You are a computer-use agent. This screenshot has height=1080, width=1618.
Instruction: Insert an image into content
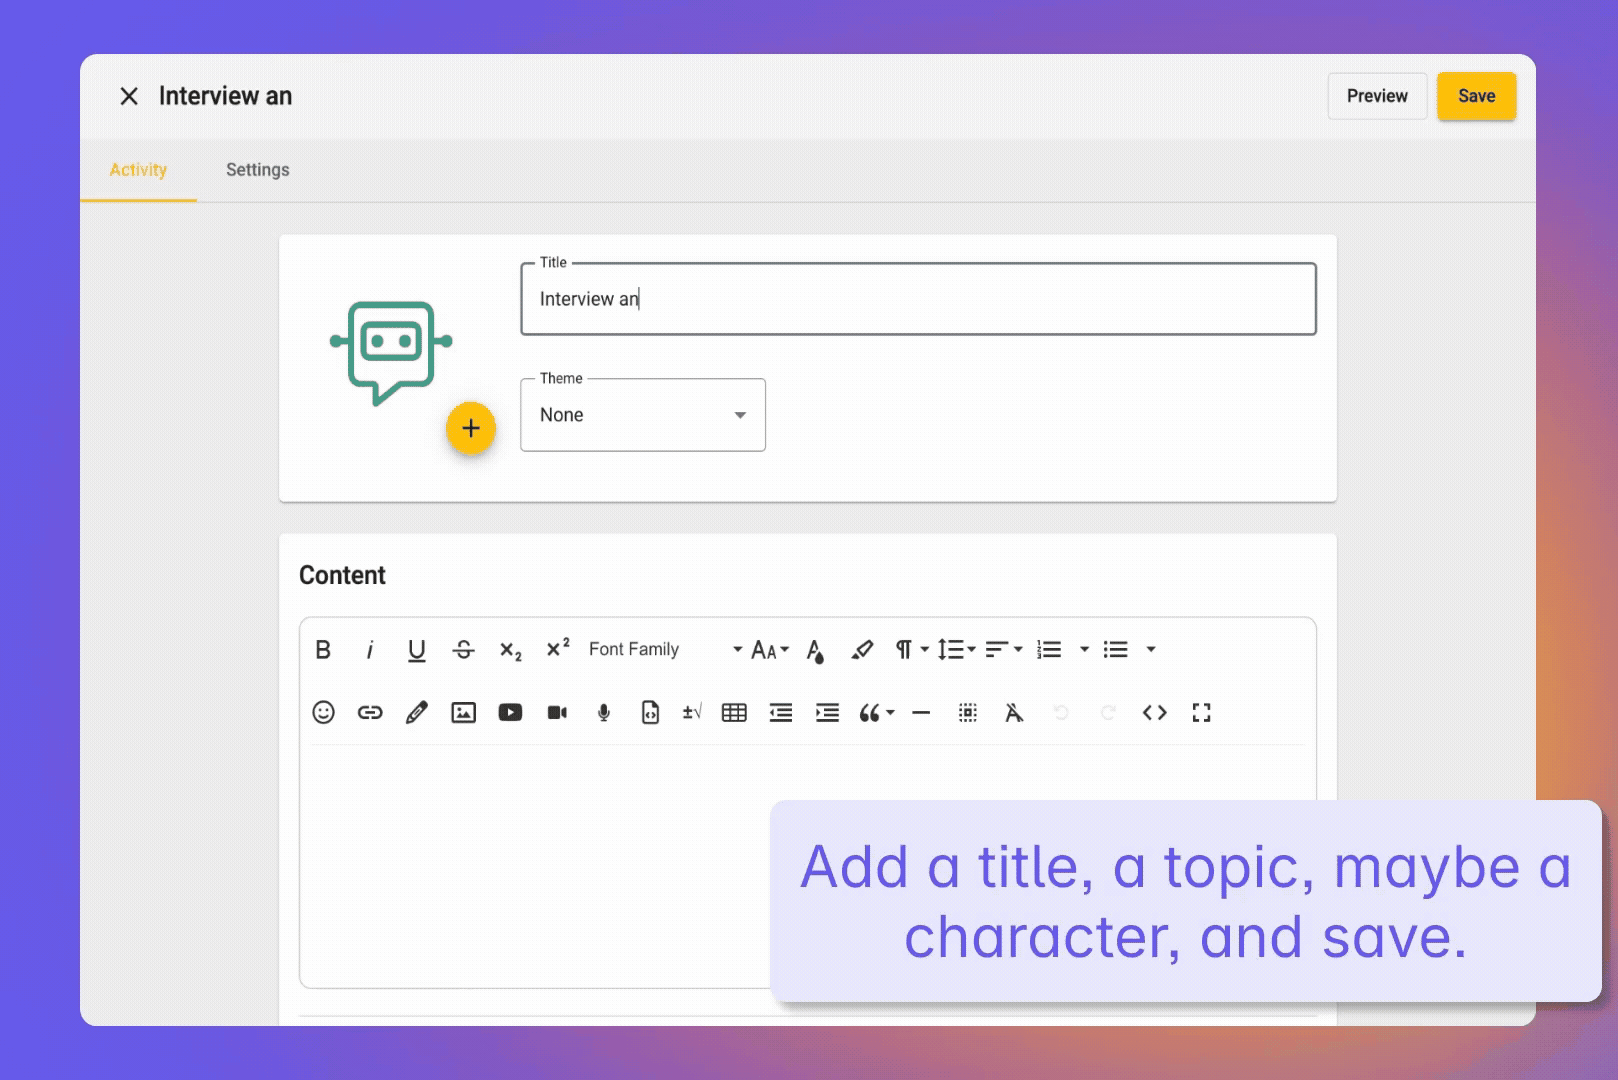(x=464, y=713)
